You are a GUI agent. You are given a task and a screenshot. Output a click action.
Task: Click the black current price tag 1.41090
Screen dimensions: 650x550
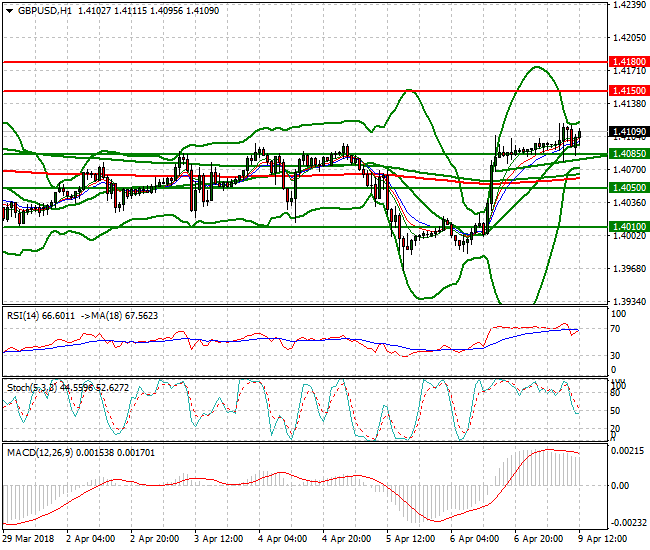click(x=629, y=131)
